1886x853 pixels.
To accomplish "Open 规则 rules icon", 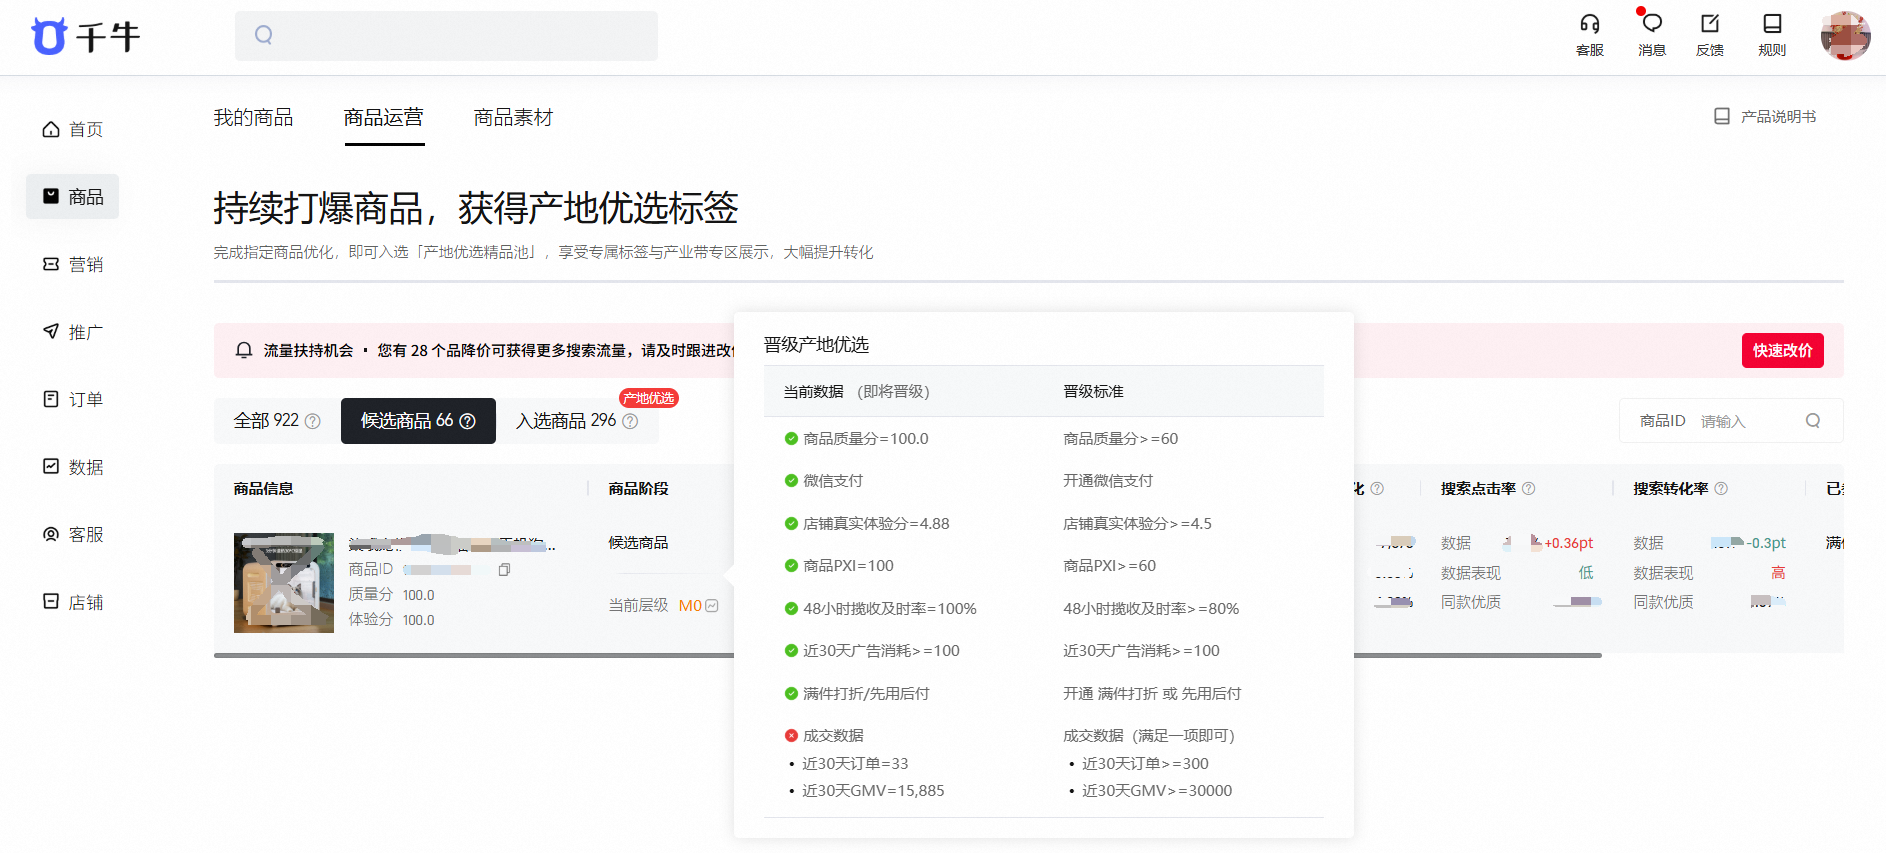I will 1771,35.
